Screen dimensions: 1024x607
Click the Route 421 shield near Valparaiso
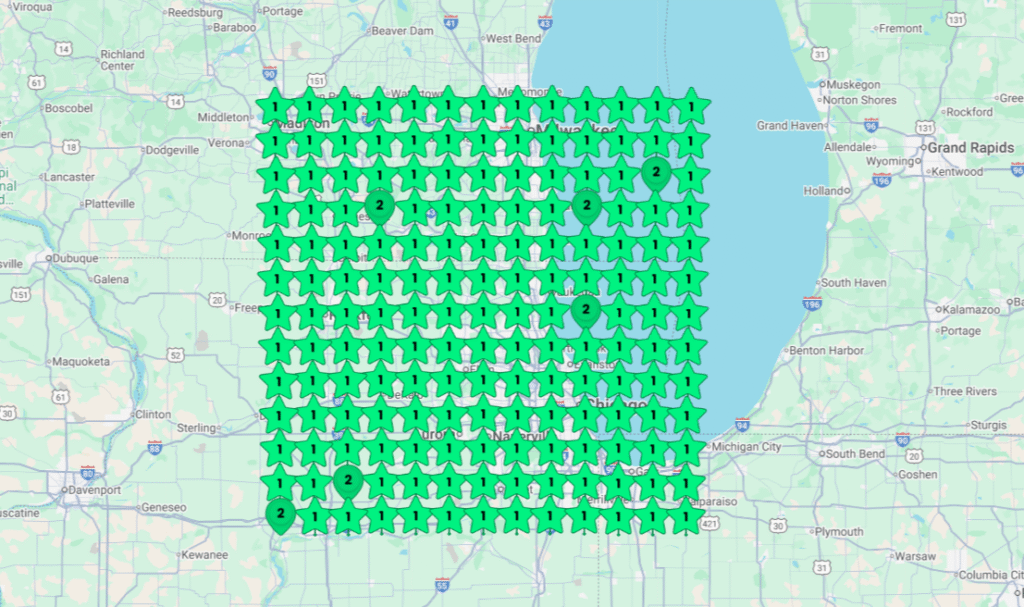click(x=710, y=523)
